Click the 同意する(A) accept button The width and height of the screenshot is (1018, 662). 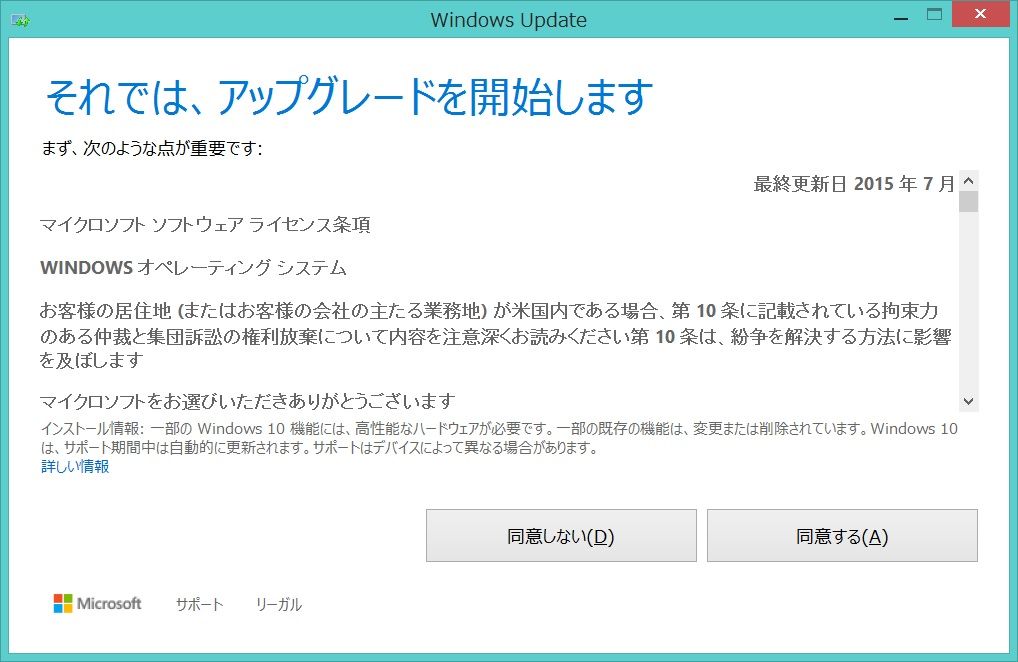(x=842, y=535)
